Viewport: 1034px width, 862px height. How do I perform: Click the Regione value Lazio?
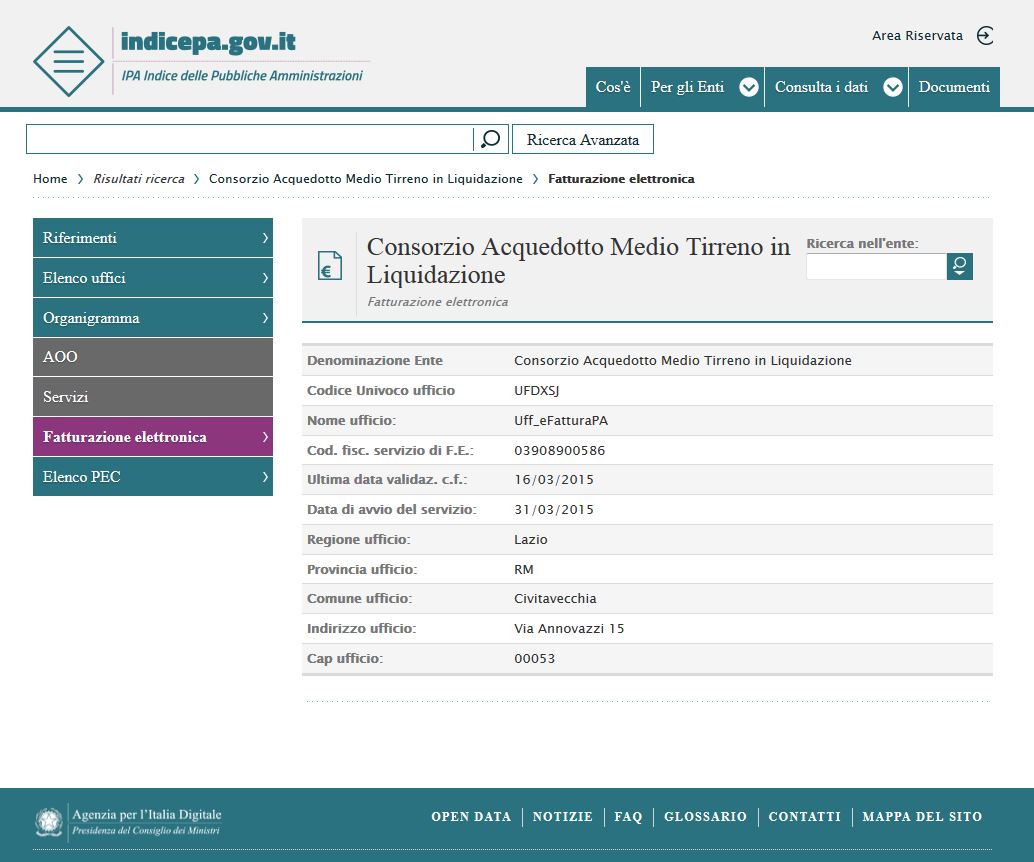pos(531,539)
